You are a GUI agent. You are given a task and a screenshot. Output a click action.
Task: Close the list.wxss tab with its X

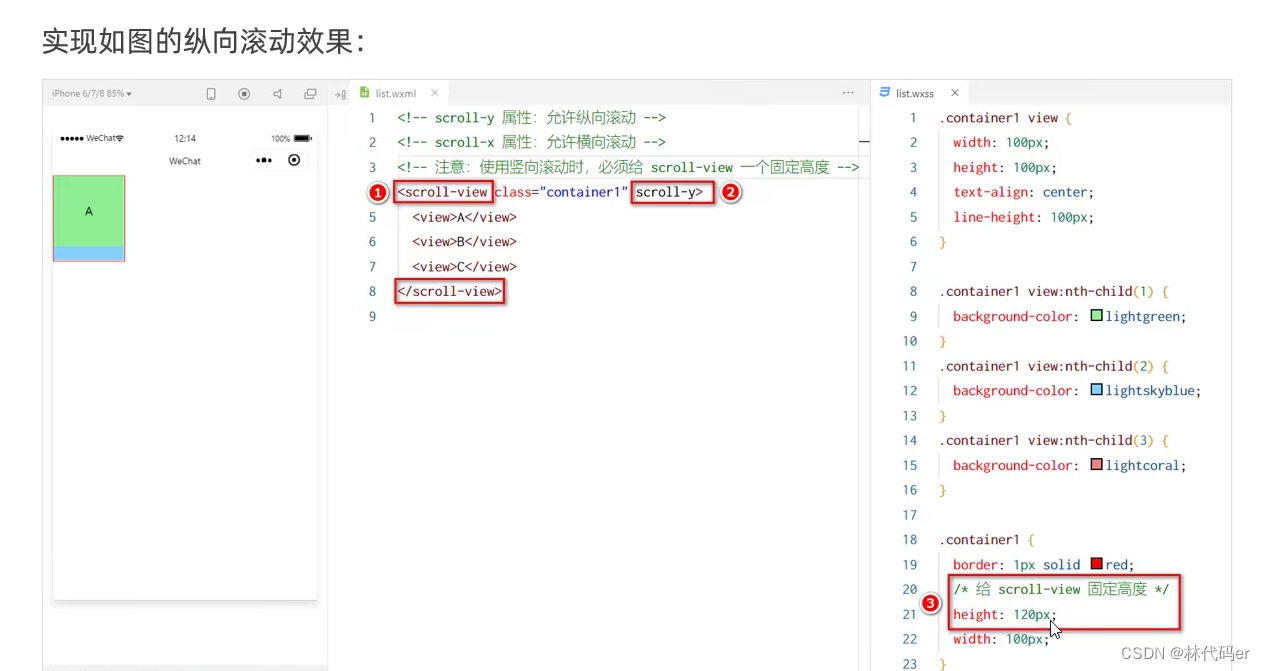pos(954,92)
